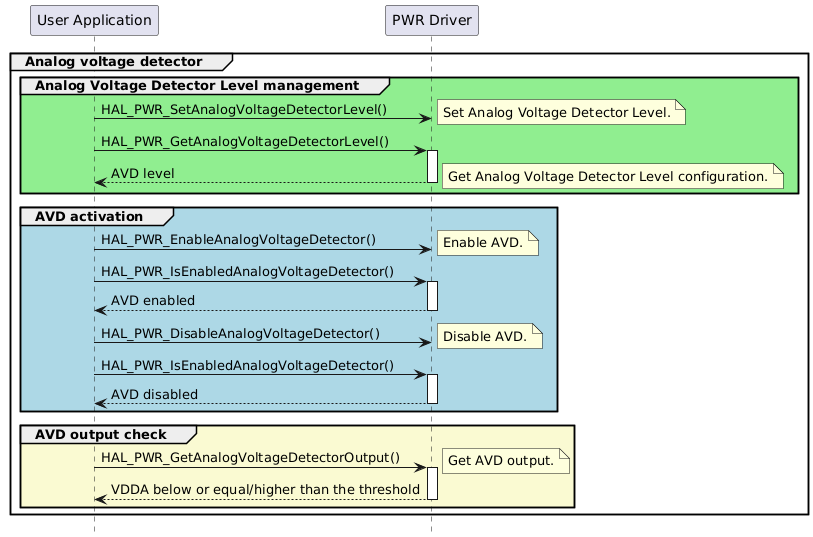Click 'Set Analog Voltage Detector Level.' note
Viewport: 813px width, 537px height.
coord(562,112)
